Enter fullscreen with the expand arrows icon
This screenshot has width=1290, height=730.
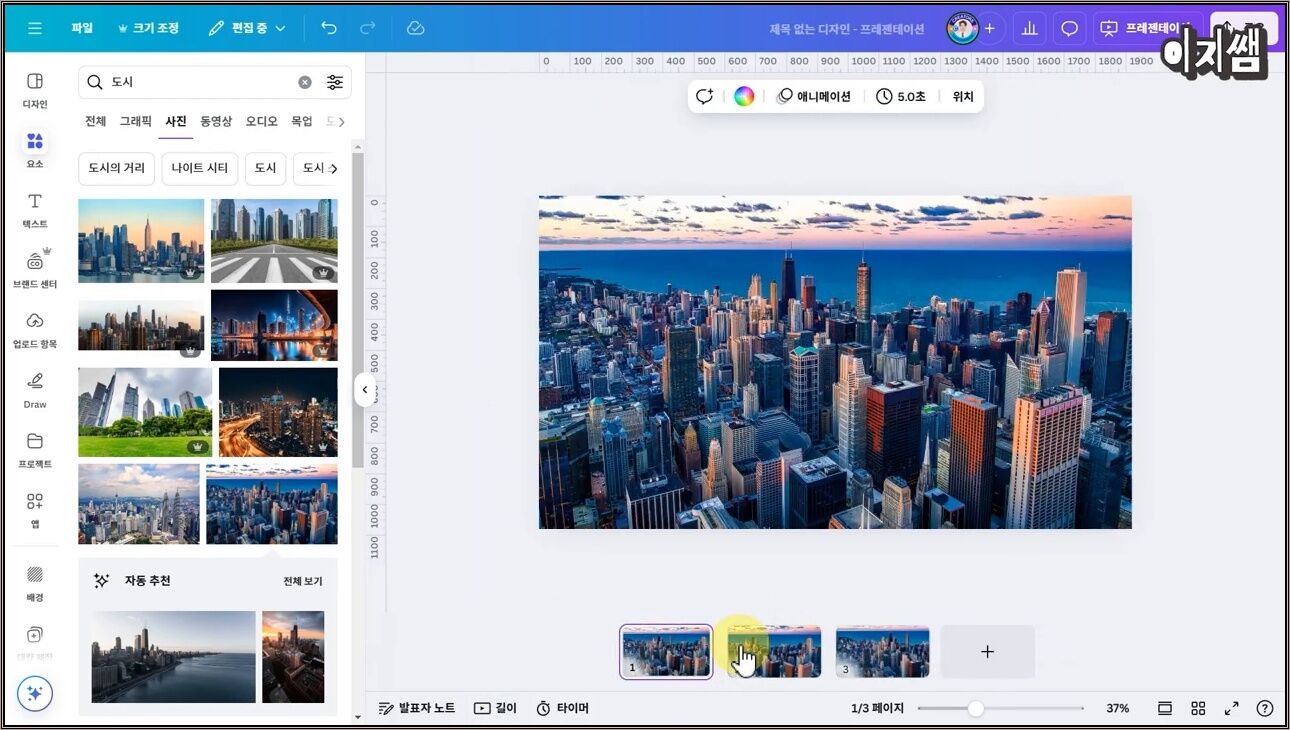1232,708
